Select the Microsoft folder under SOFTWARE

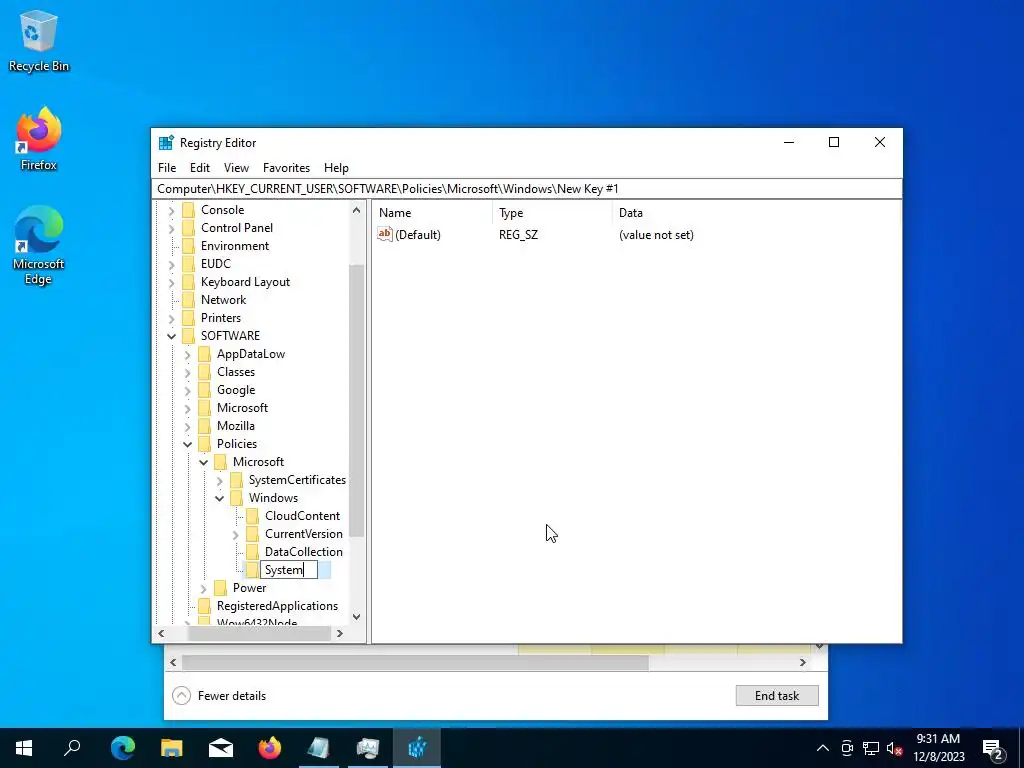click(x=242, y=408)
